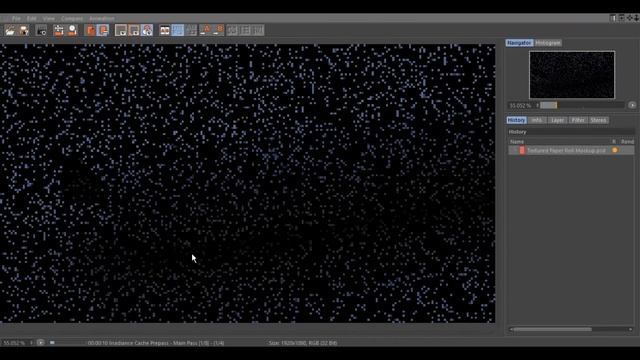Click the save image as icon
This screenshot has width=640, height=360.
(24, 30)
